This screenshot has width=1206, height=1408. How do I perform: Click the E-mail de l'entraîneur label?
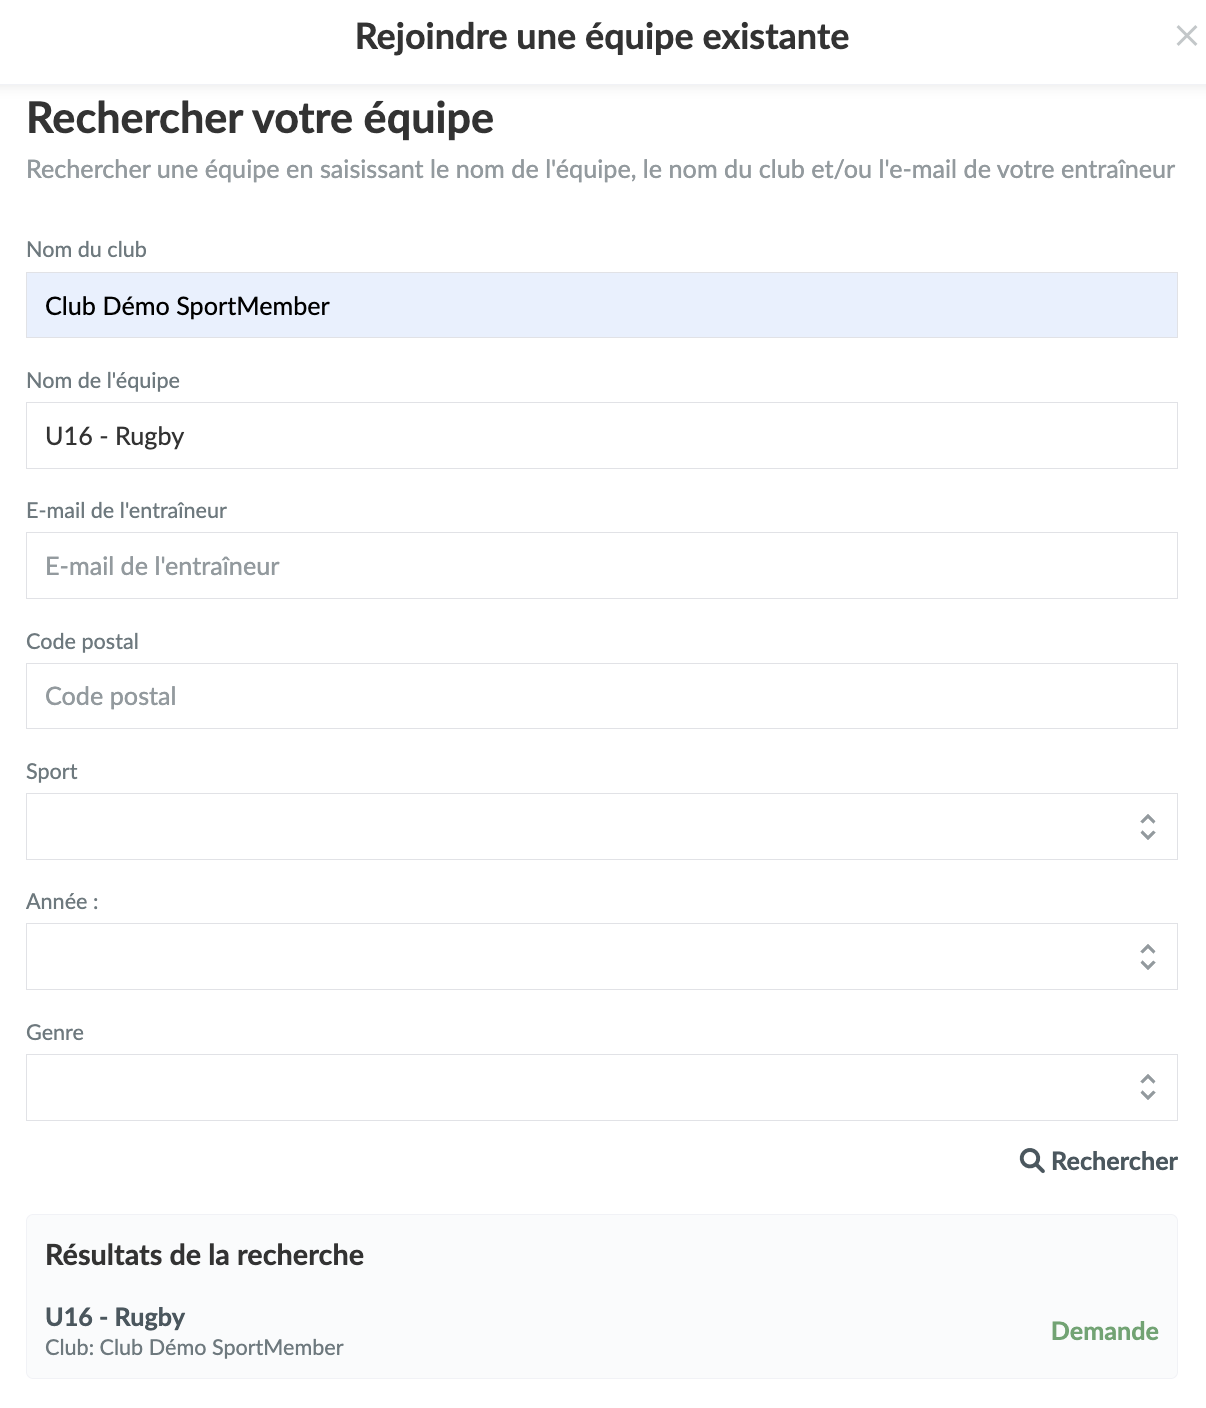pos(126,510)
